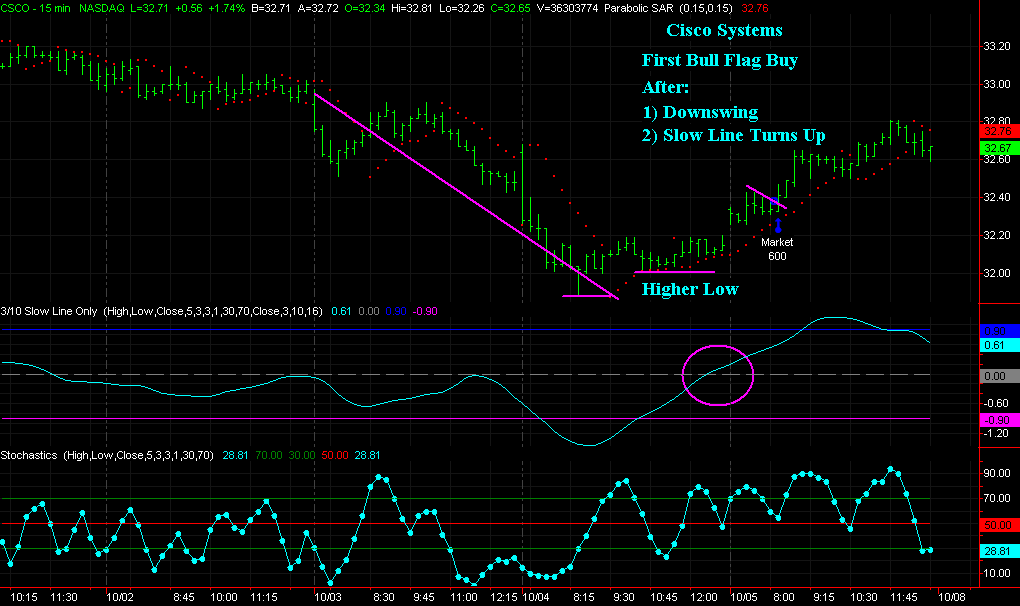Select the "2) Slow Line Turns Up" annotation
This screenshot has height=606, width=1020.
point(734,135)
